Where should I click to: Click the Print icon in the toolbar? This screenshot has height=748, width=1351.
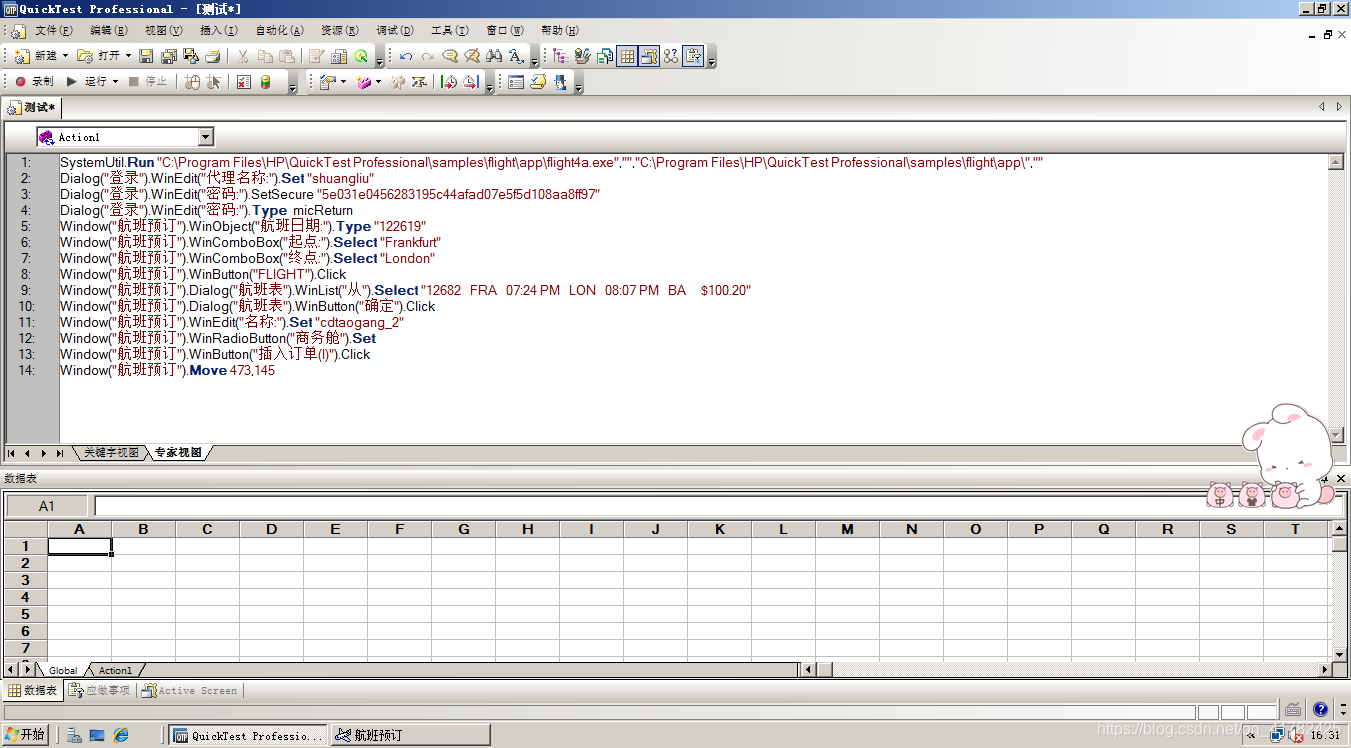coord(214,56)
